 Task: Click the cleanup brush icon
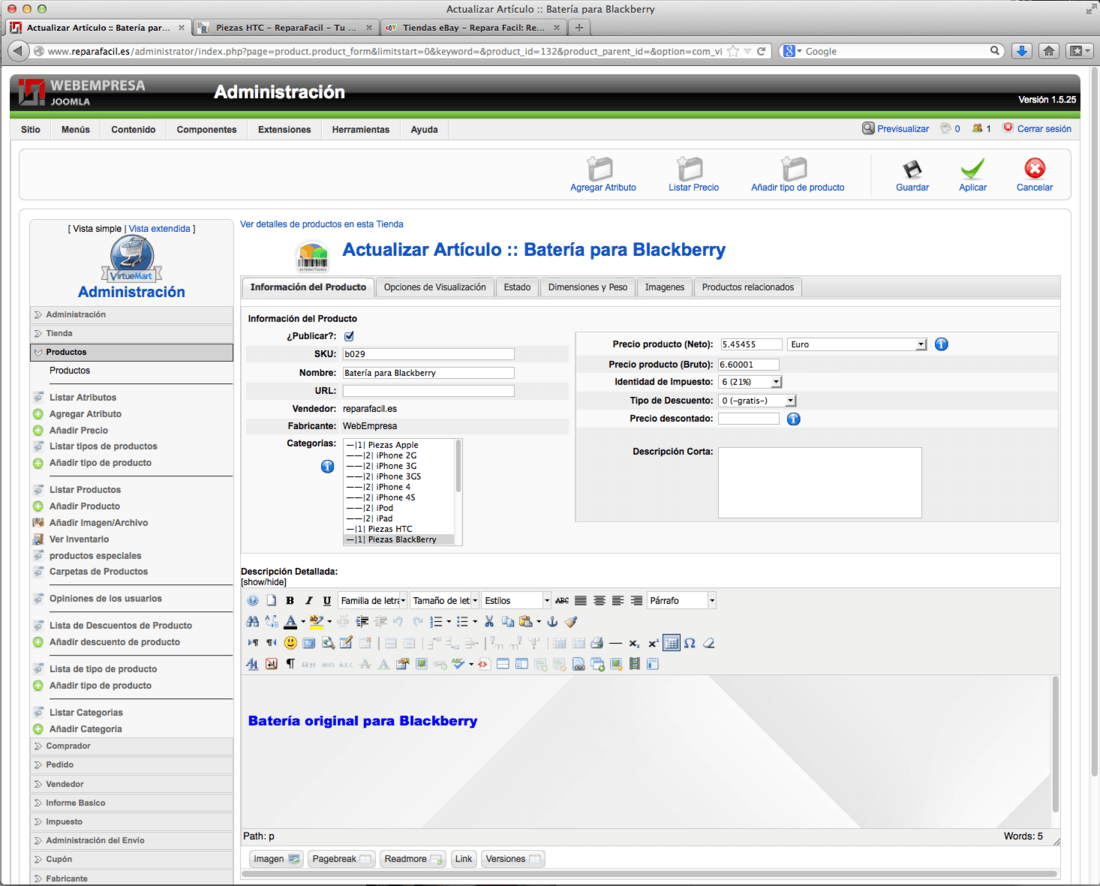(571, 622)
